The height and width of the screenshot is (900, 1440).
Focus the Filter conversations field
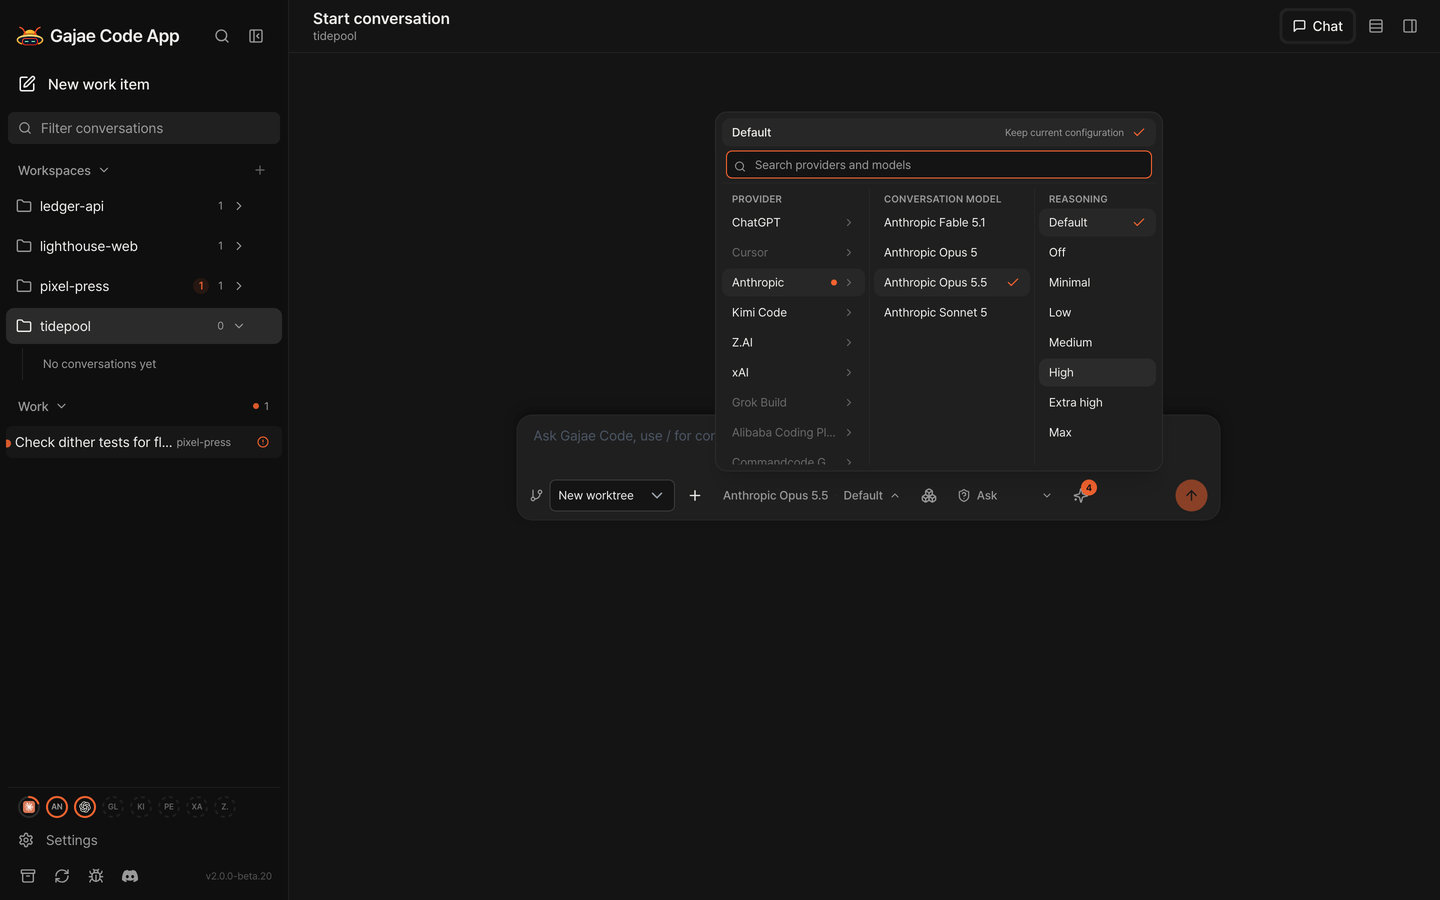pyautogui.click(x=144, y=128)
